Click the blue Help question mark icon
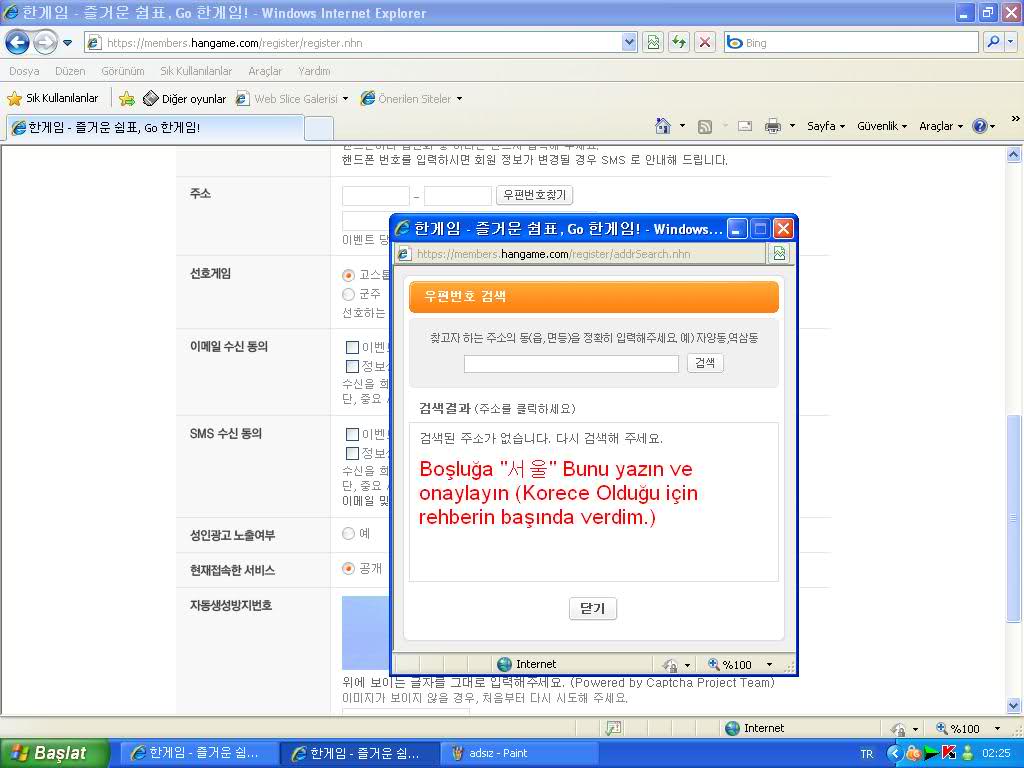1024x768 pixels. tap(980, 126)
